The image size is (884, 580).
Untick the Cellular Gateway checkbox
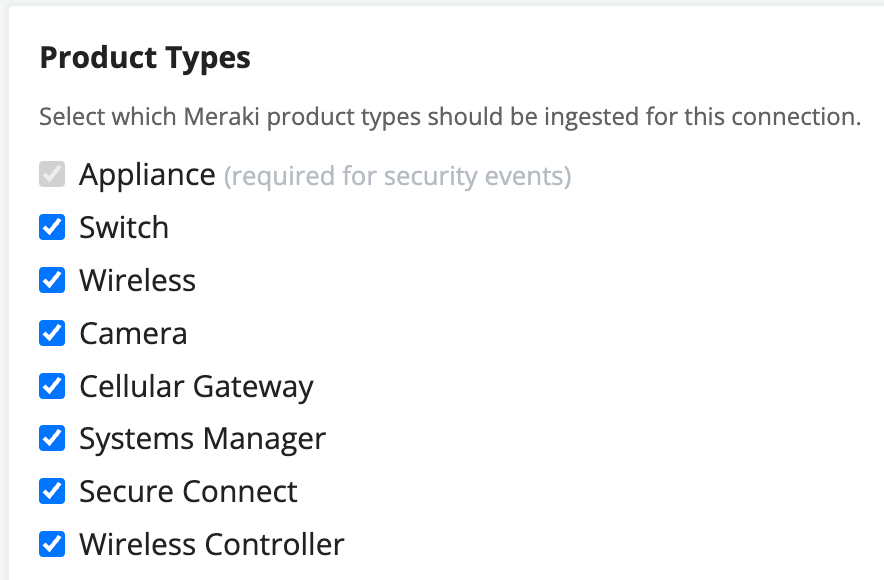tap(52, 386)
